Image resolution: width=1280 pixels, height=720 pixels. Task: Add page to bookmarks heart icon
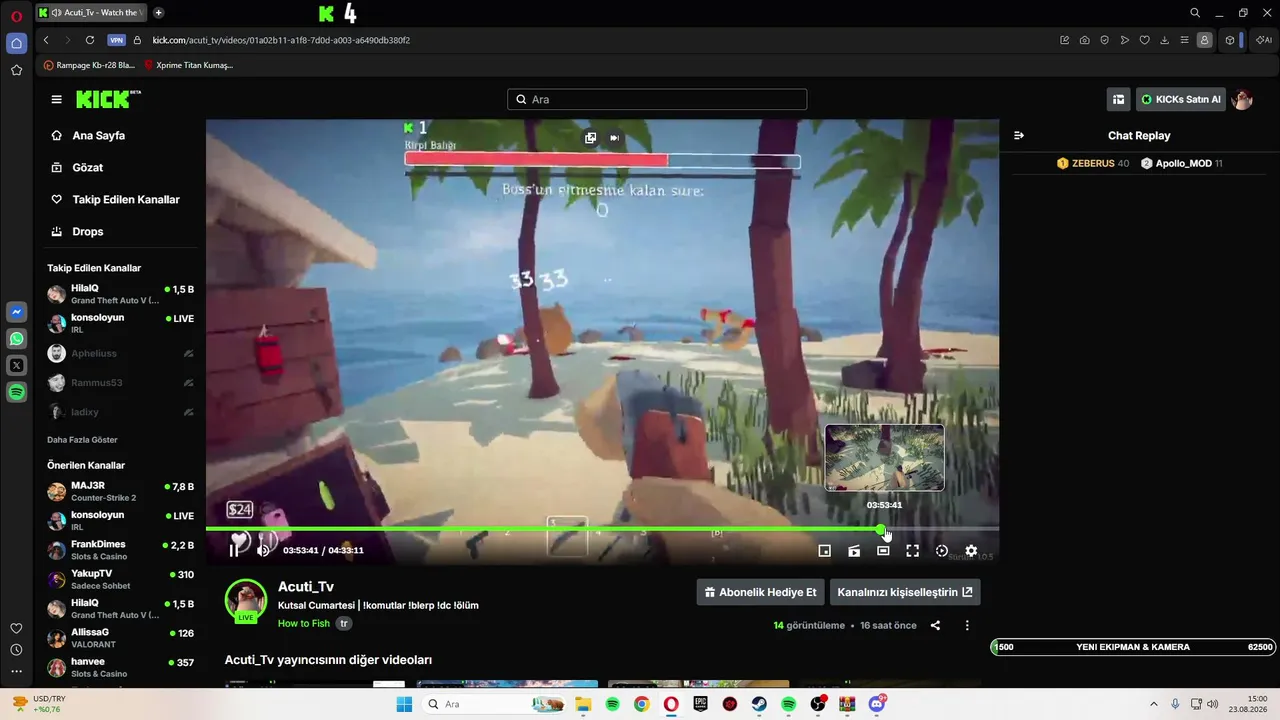click(1145, 40)
